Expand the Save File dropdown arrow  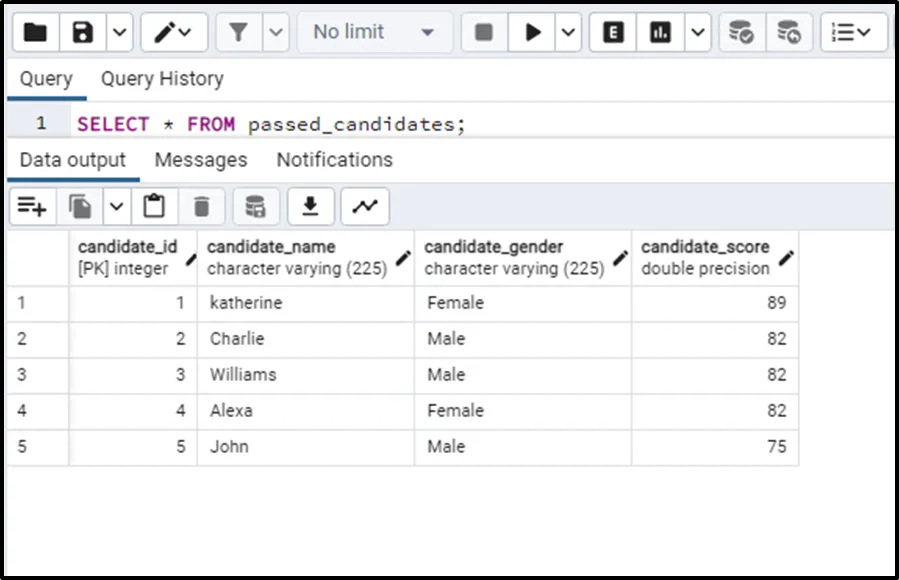pos(118,33)
